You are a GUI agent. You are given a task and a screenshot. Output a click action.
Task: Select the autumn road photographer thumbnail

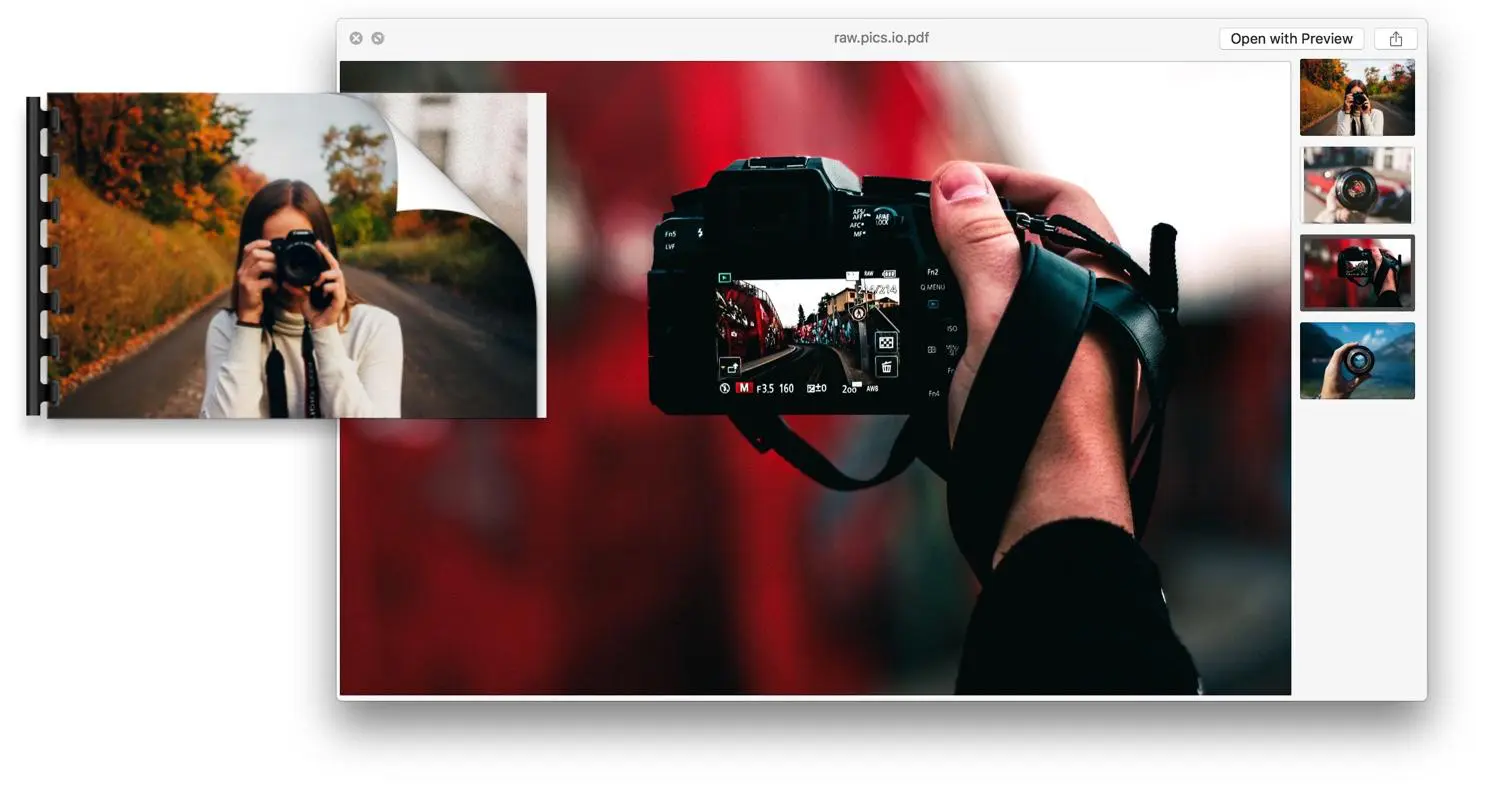tap(1356, 97)
